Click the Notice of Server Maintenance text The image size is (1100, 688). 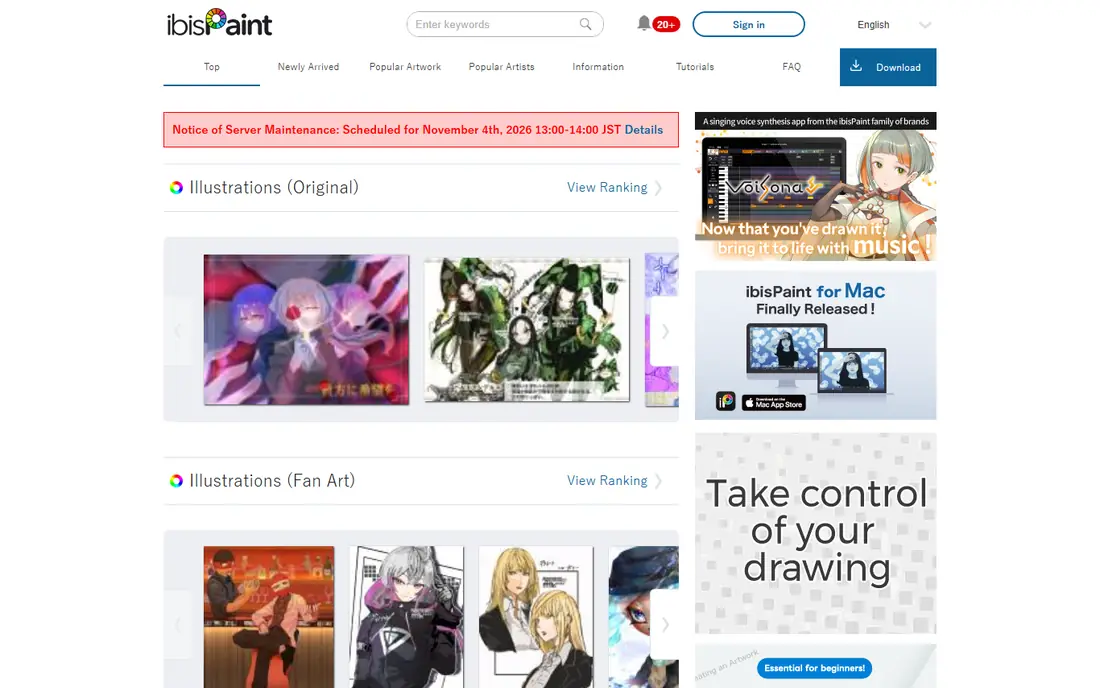click(396, 130)
